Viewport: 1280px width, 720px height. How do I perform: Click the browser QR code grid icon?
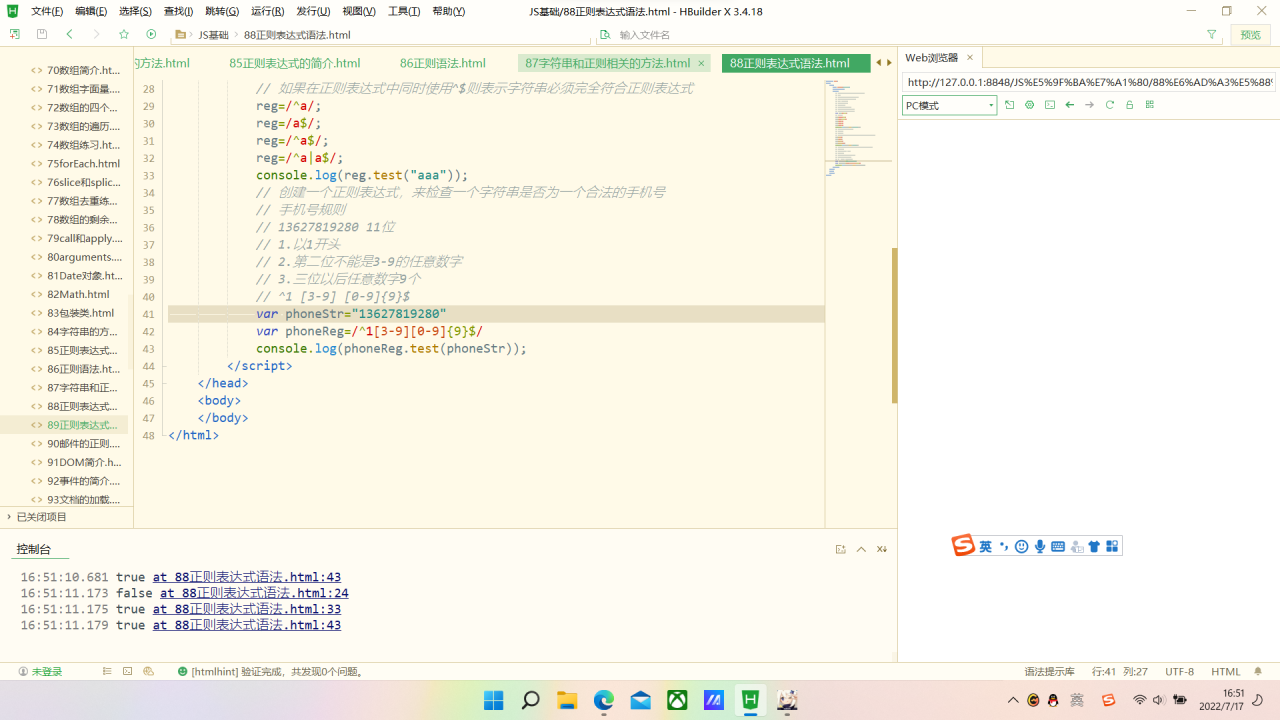coord(1150,105)
